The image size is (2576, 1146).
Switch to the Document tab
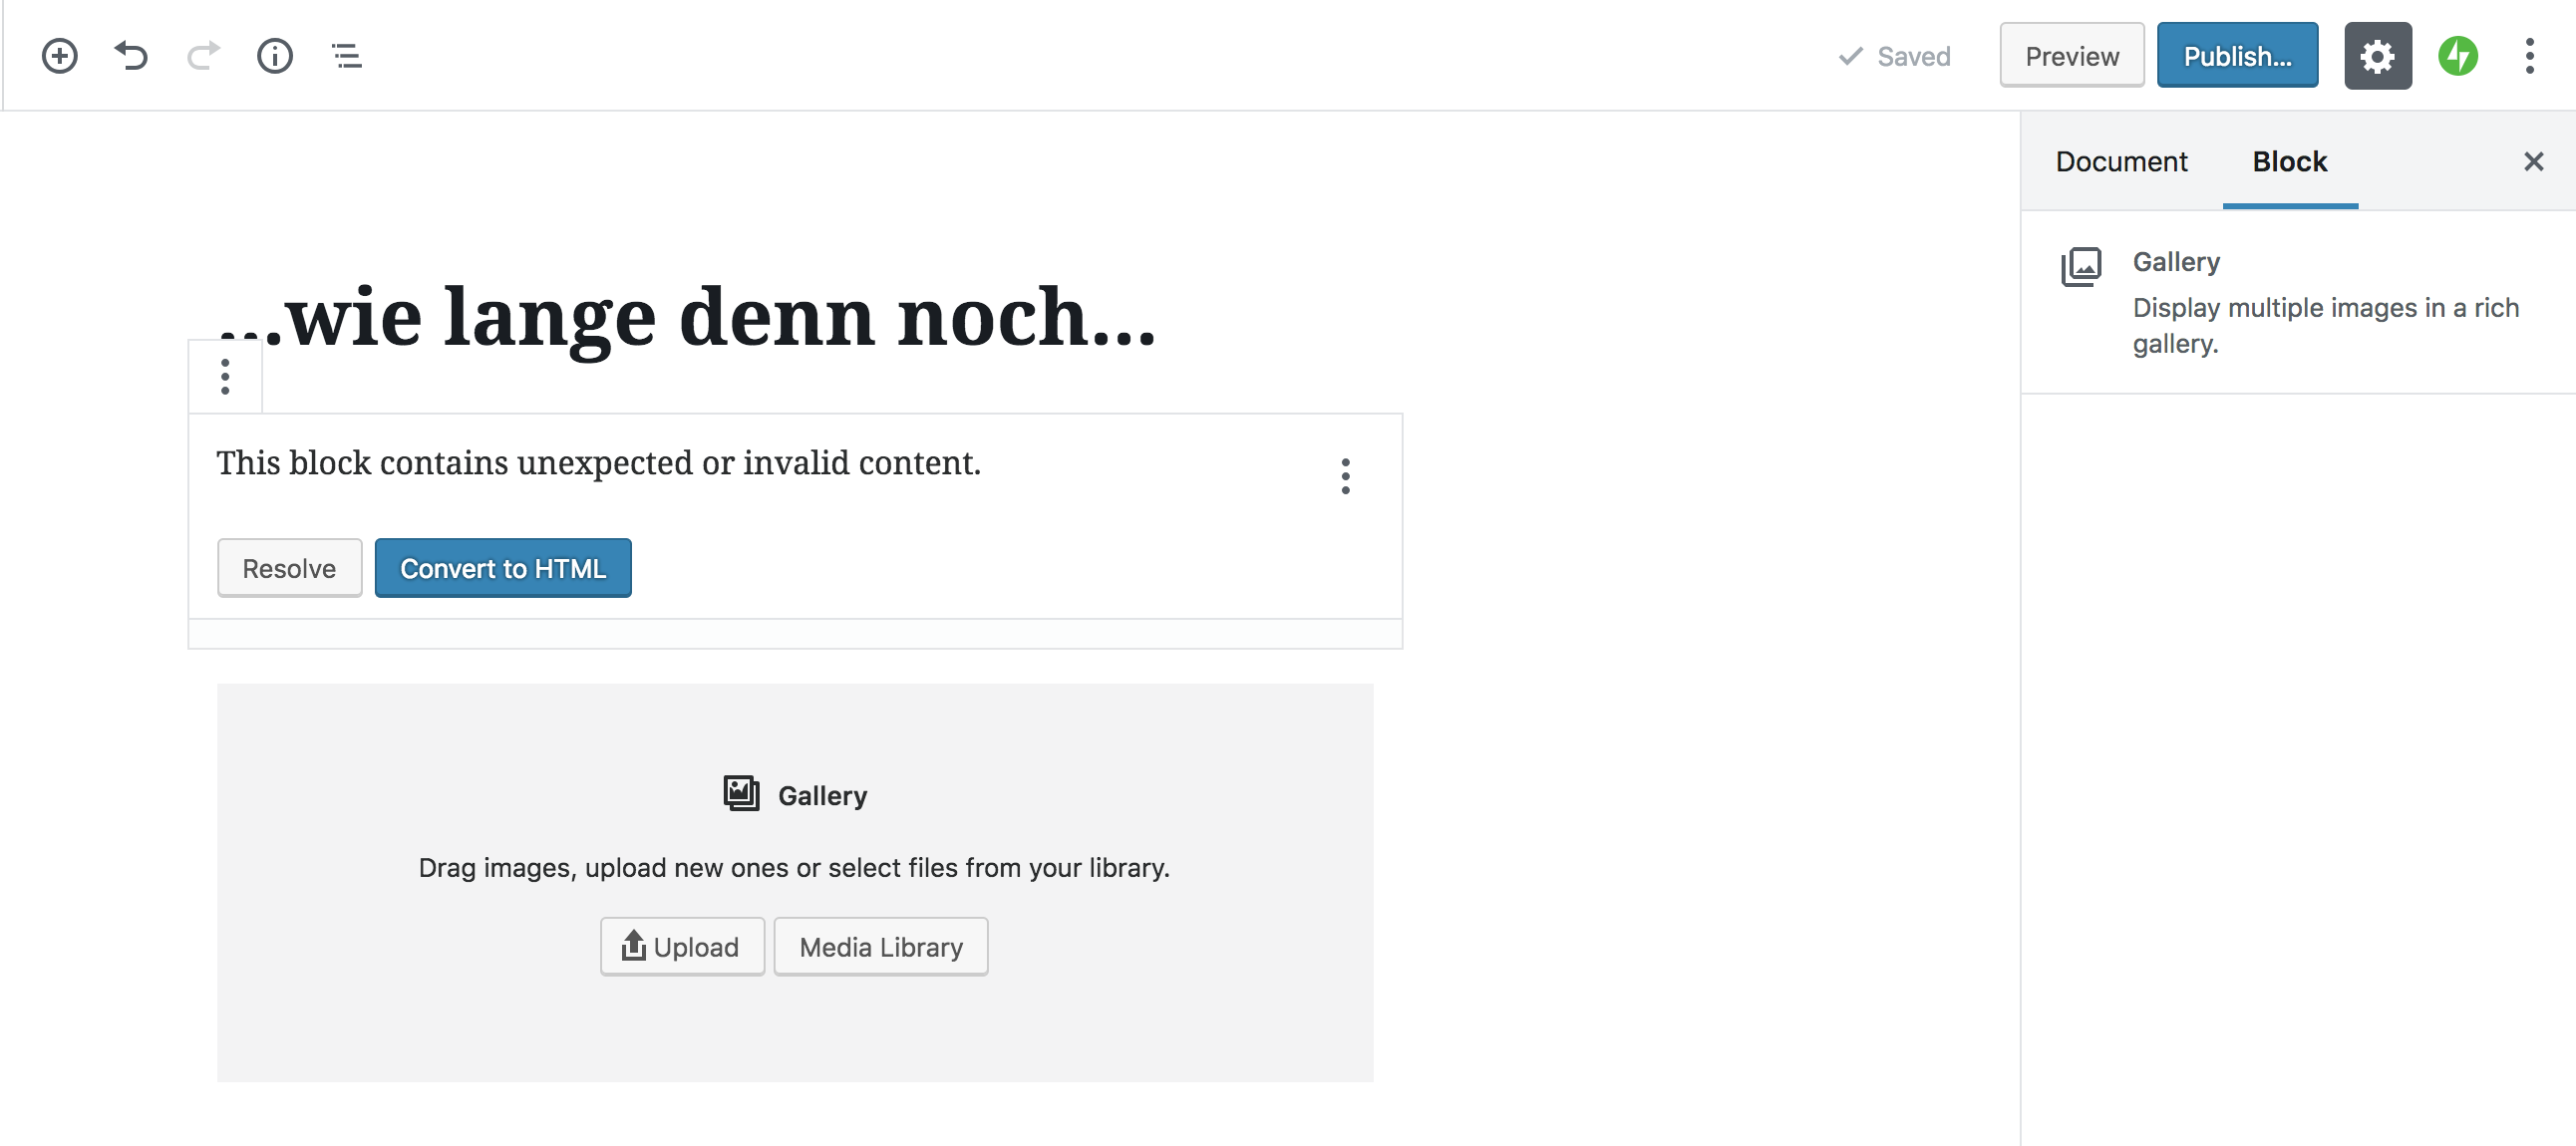coord(2121,162)
